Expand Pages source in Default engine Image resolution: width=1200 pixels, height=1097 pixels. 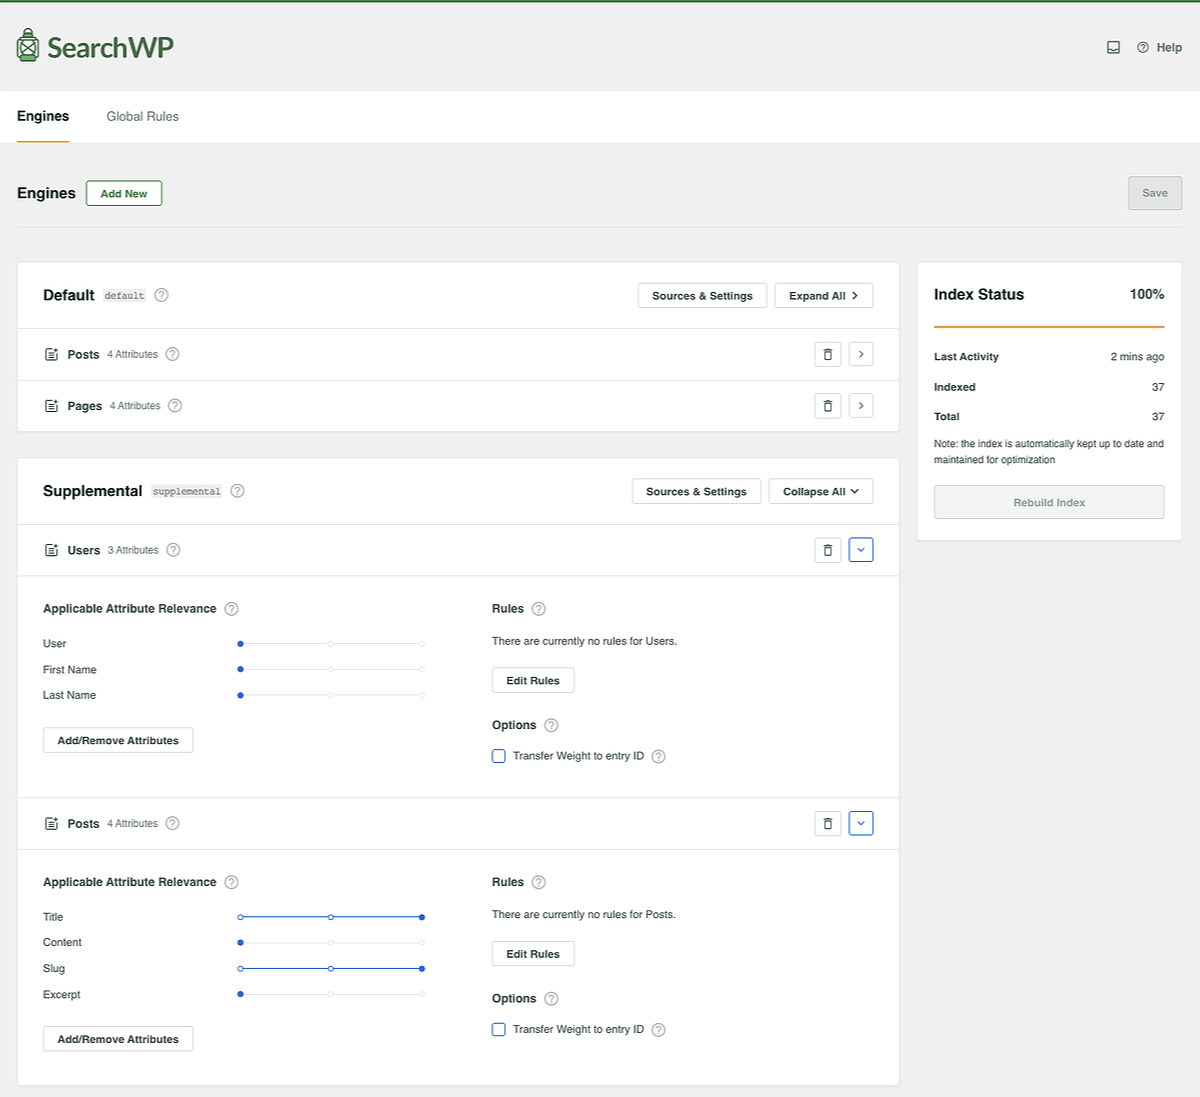(861, 406)
